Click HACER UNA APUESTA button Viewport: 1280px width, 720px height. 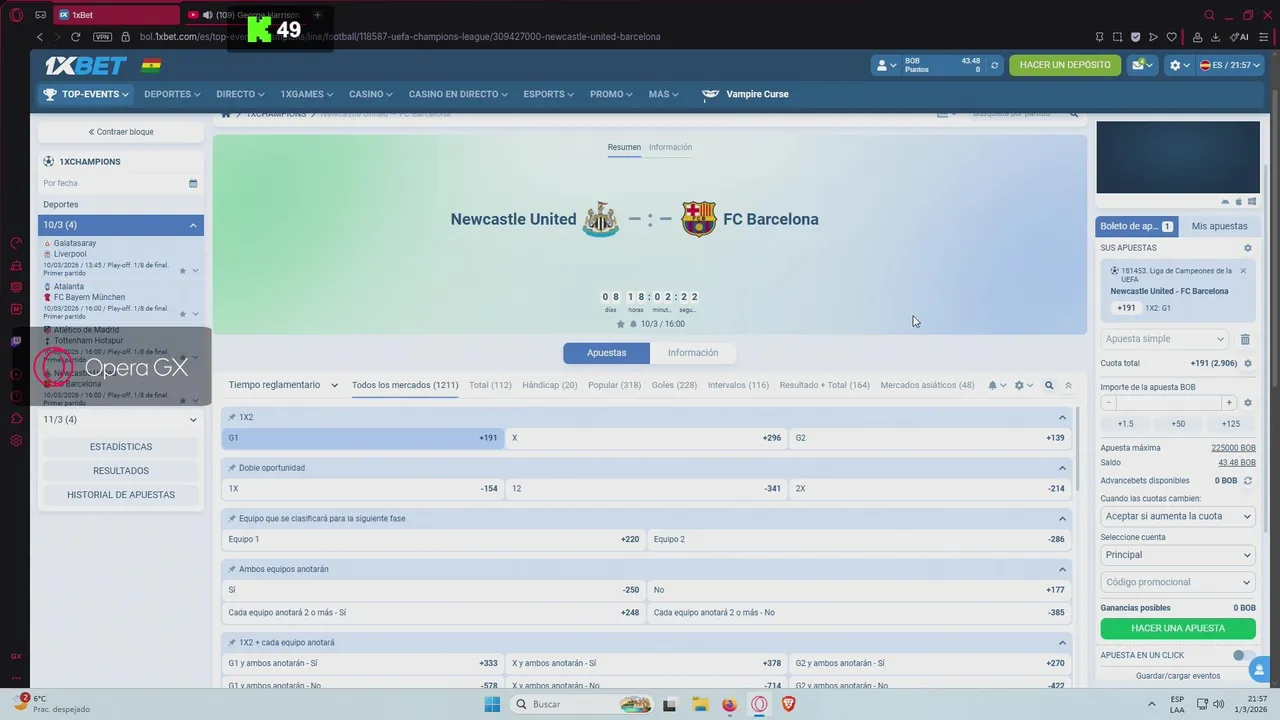[x=1178, y=628]
